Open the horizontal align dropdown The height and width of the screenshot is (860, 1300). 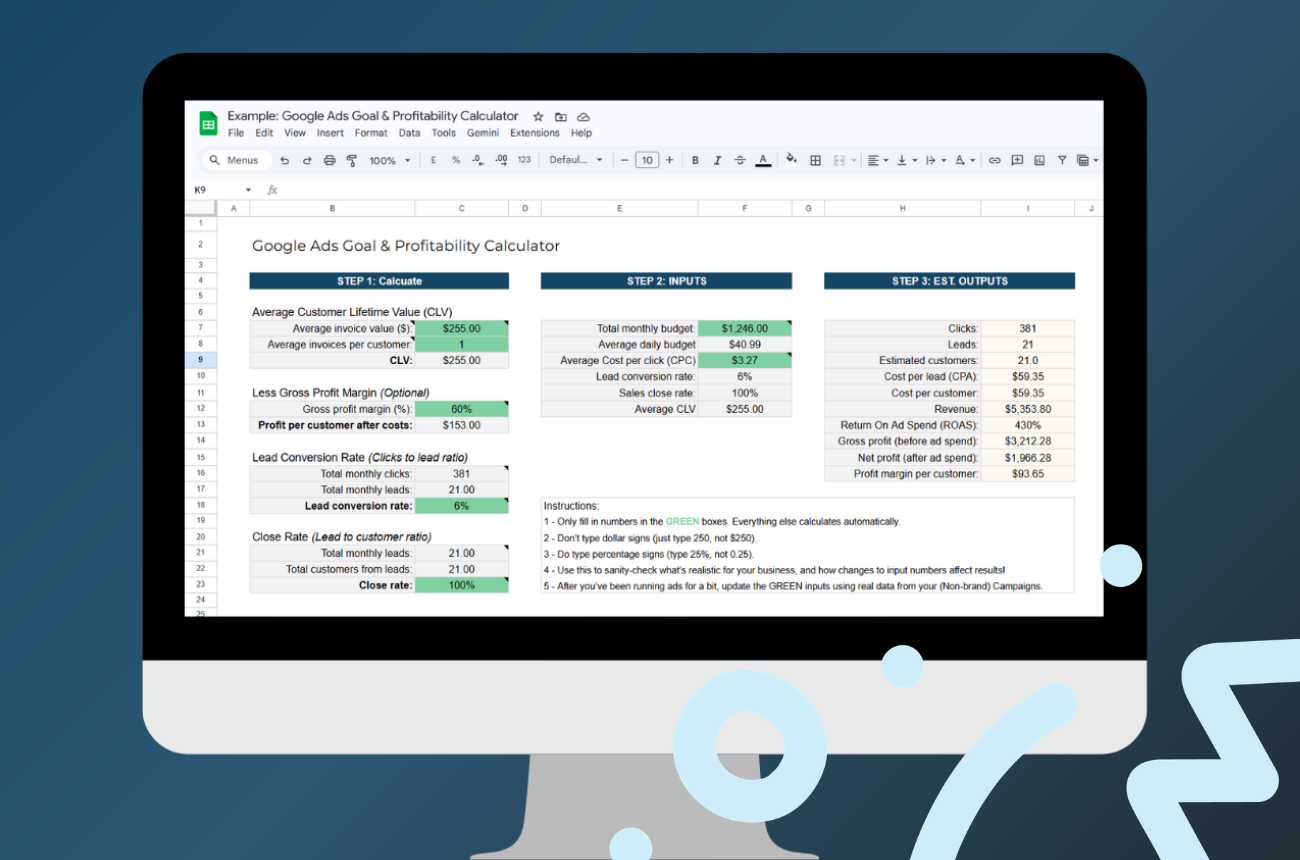click(877, 160)
